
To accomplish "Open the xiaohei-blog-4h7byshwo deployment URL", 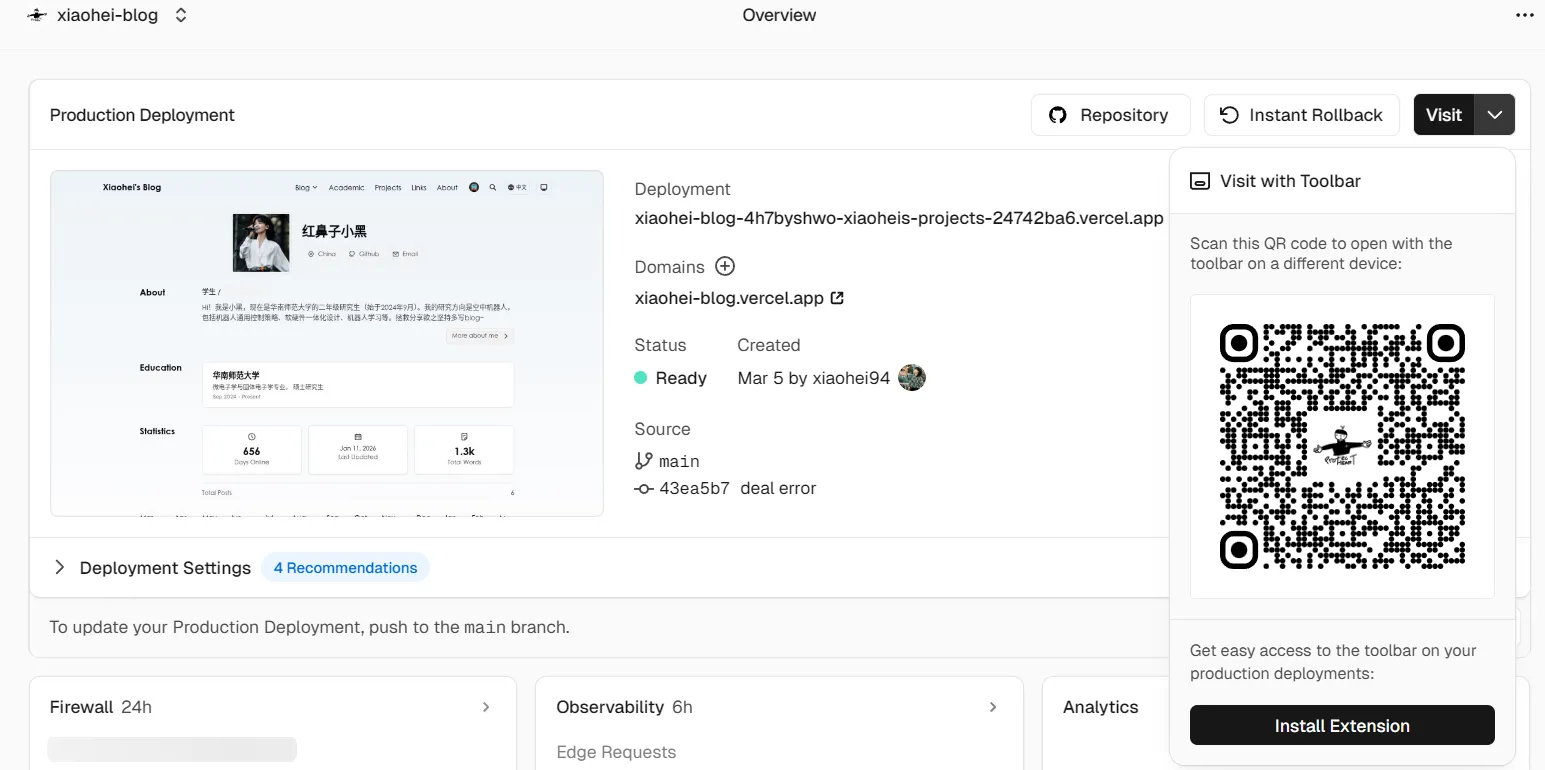I will [x=899, y=218].
